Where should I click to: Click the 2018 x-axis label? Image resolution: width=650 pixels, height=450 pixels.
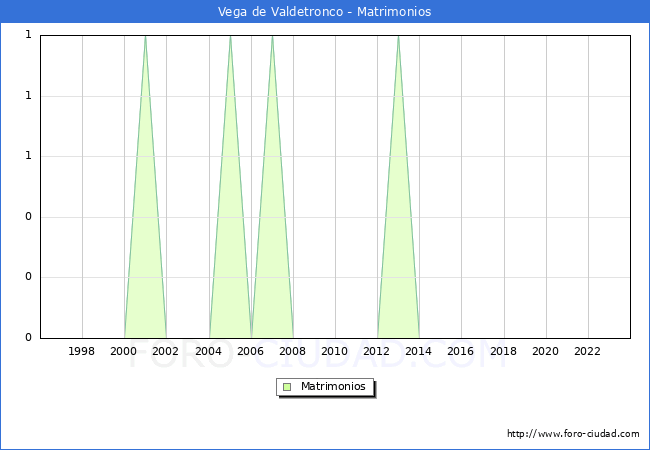504,351
